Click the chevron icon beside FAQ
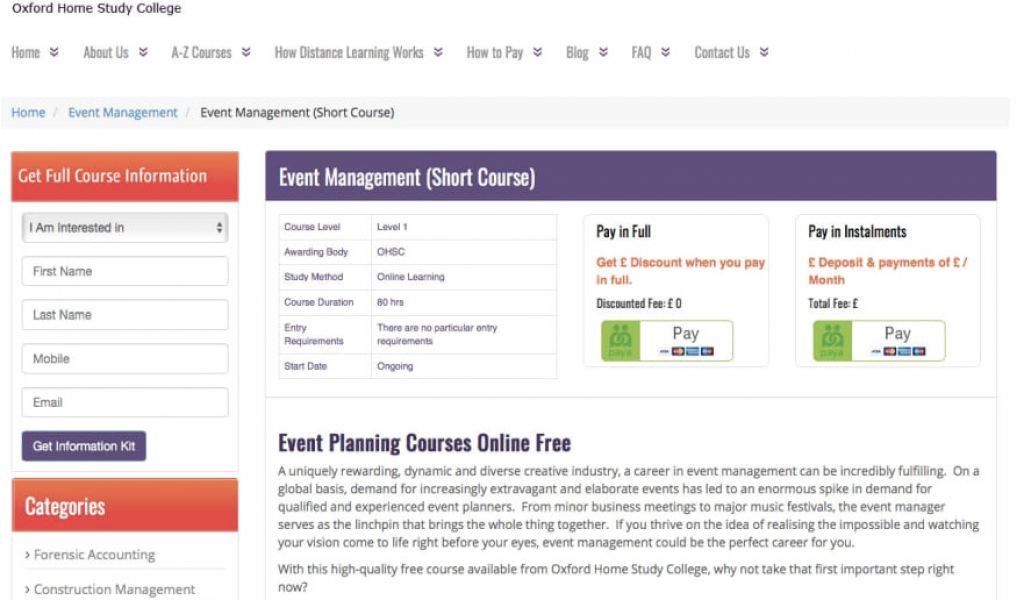 pos(665,53)
